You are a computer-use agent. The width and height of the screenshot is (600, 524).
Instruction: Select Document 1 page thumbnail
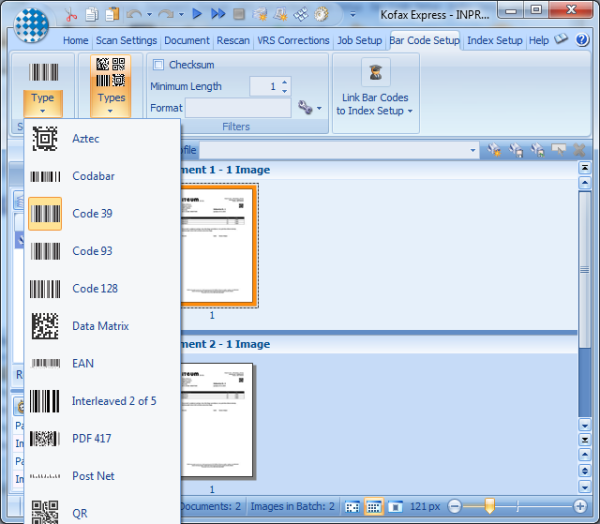point(218,246)
